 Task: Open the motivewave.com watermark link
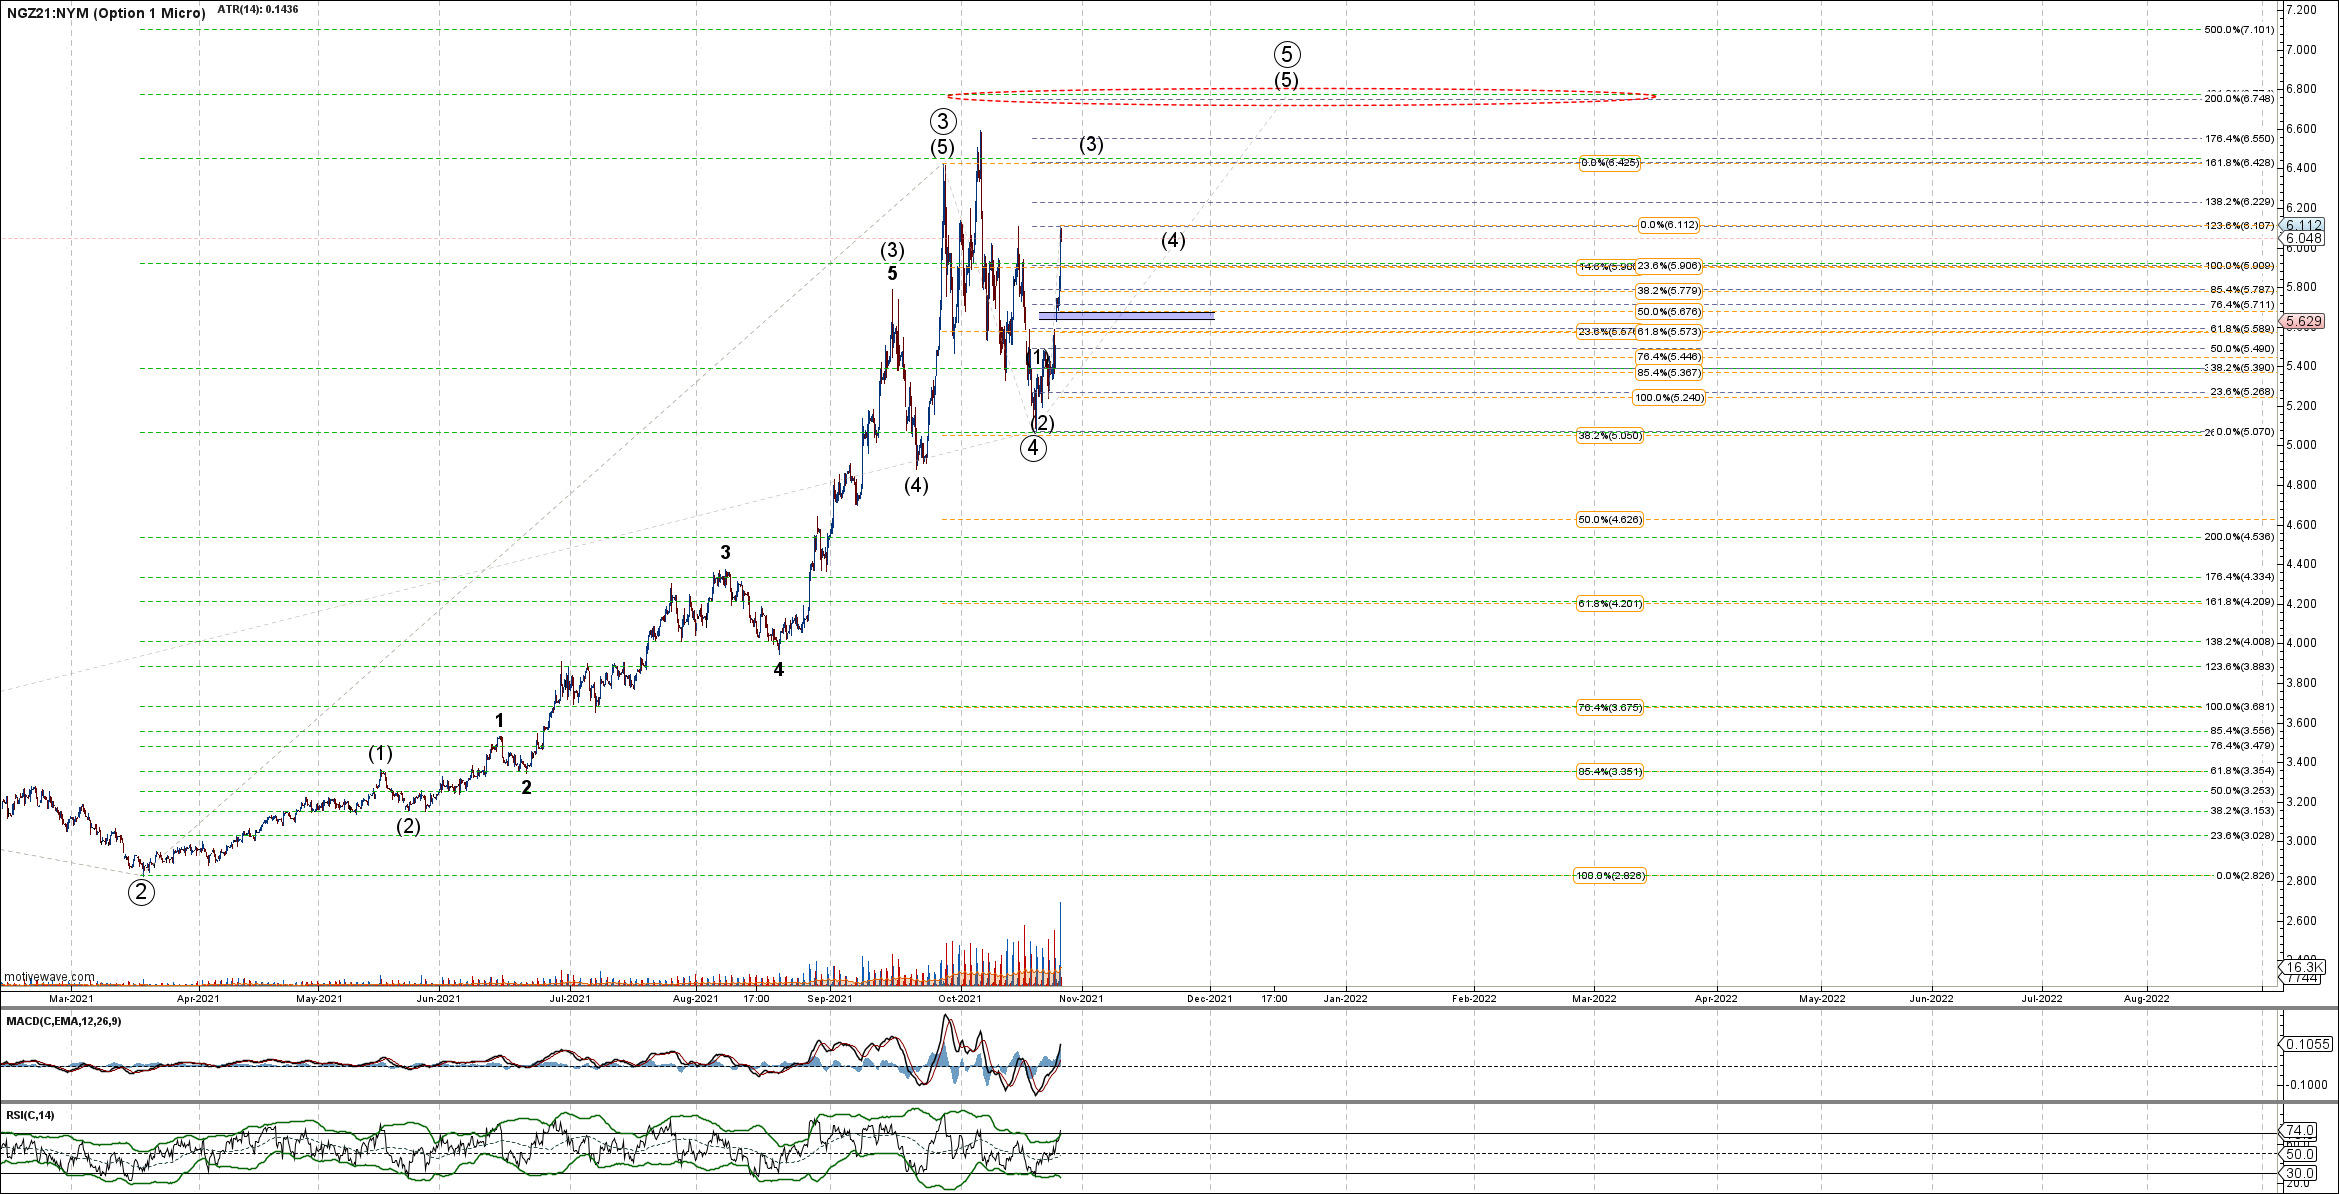coord(50,977)
